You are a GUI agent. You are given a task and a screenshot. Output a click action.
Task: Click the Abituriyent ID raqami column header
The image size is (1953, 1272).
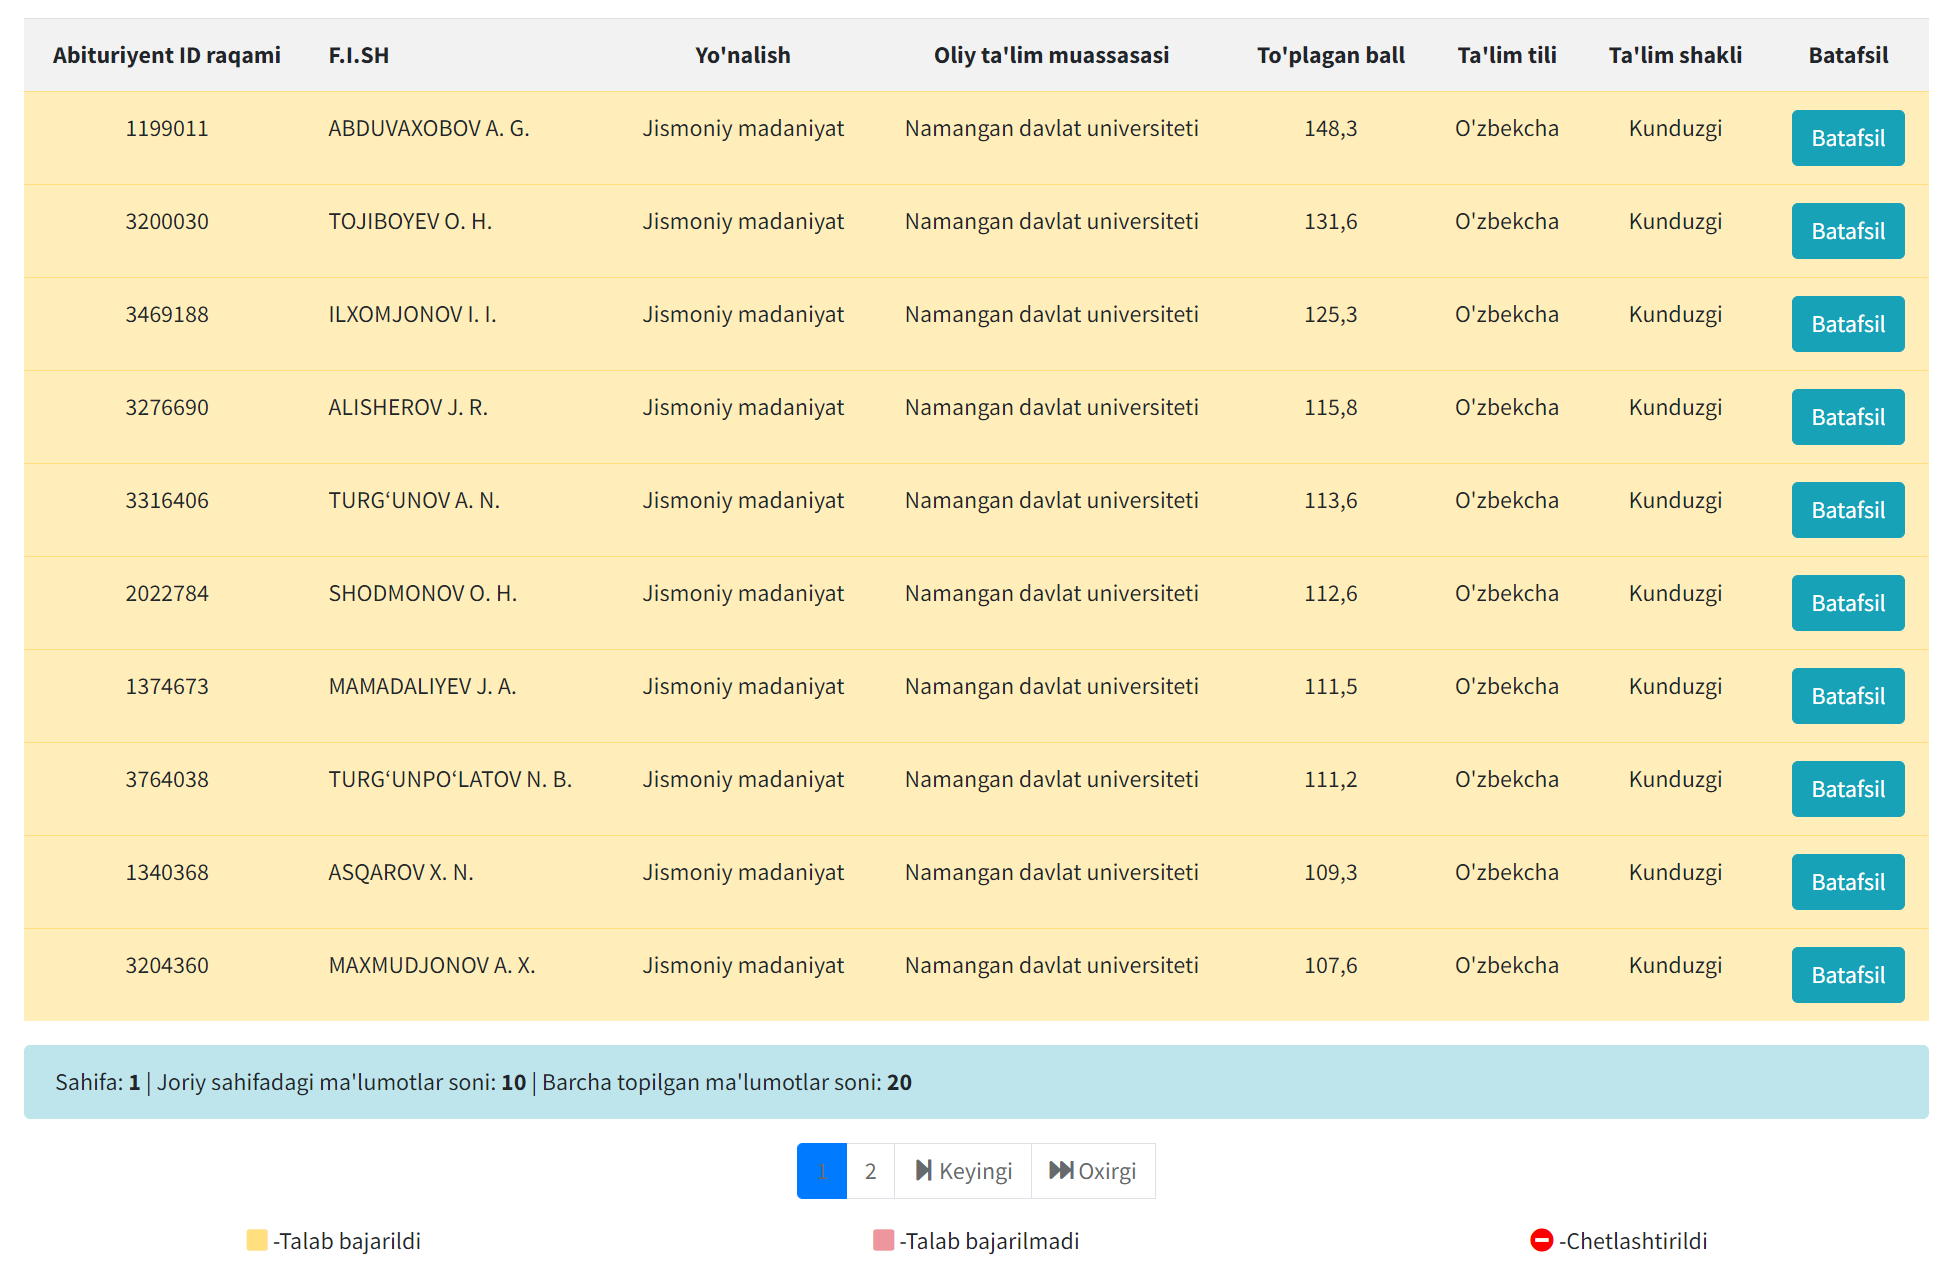tap(167, 55)
